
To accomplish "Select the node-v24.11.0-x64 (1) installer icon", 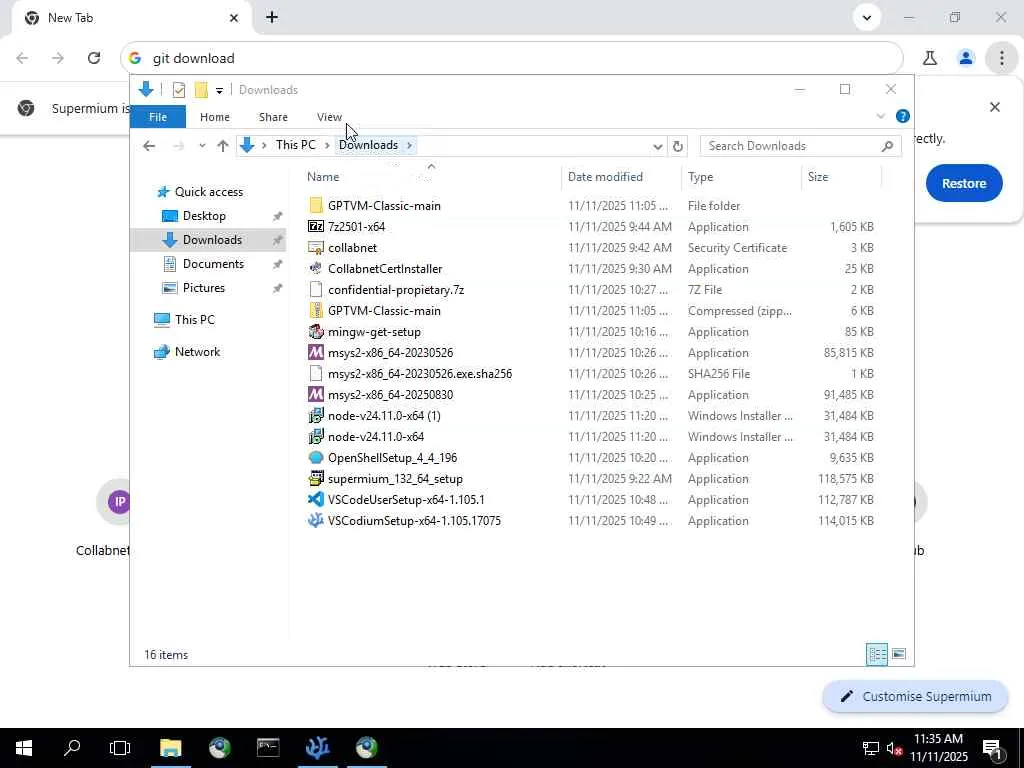I will (315, 415).
